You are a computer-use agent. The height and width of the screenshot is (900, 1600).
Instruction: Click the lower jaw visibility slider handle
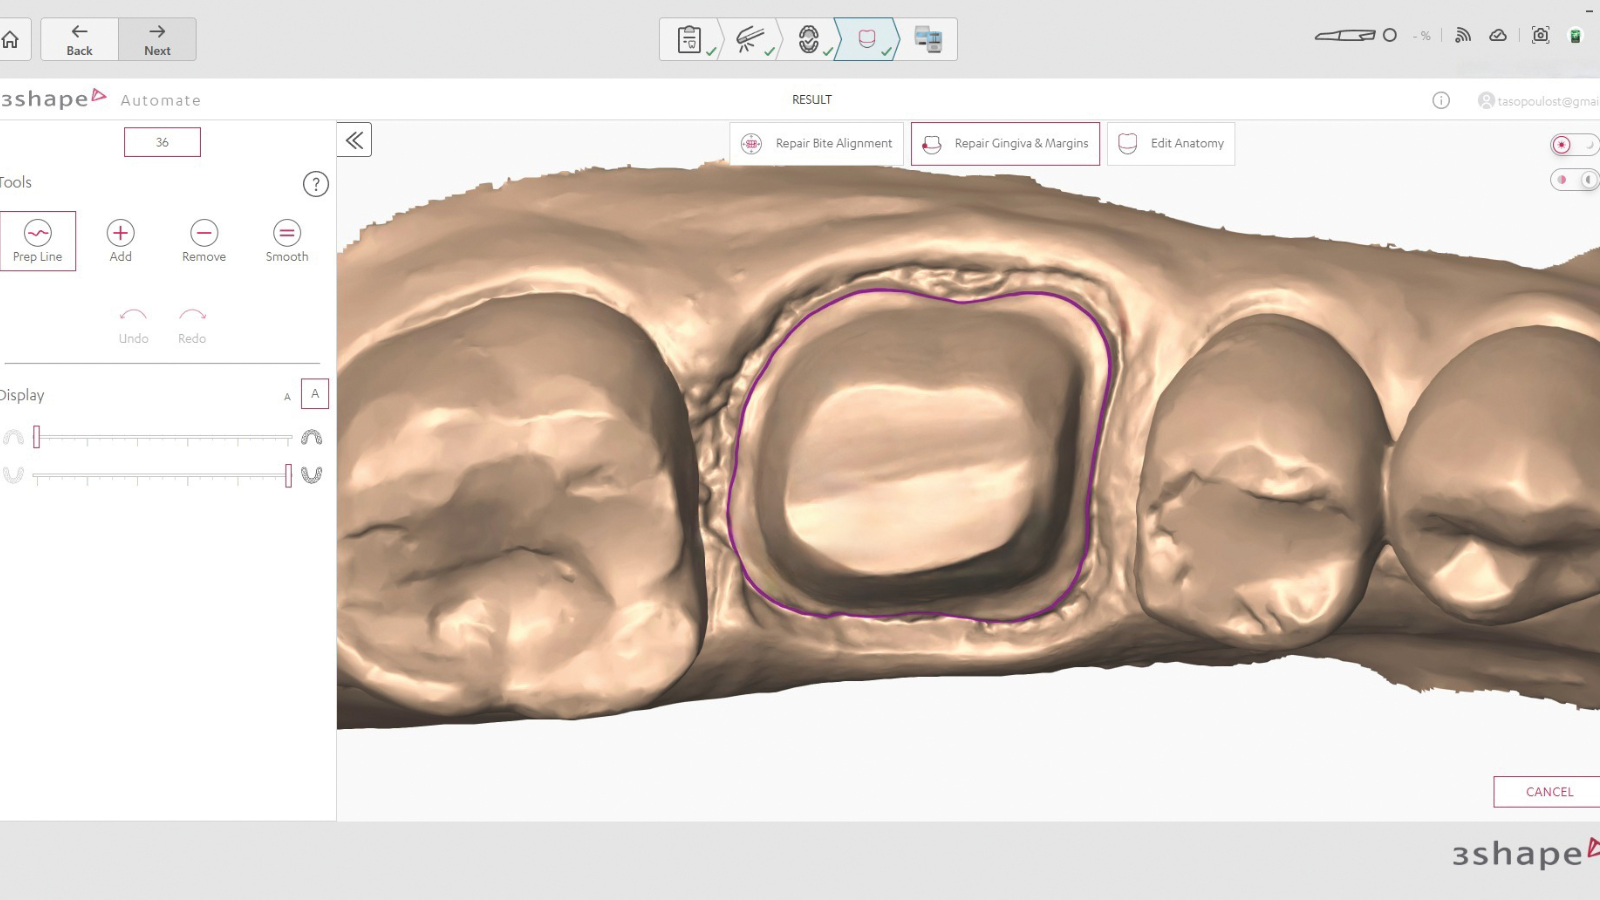point(288,475)
